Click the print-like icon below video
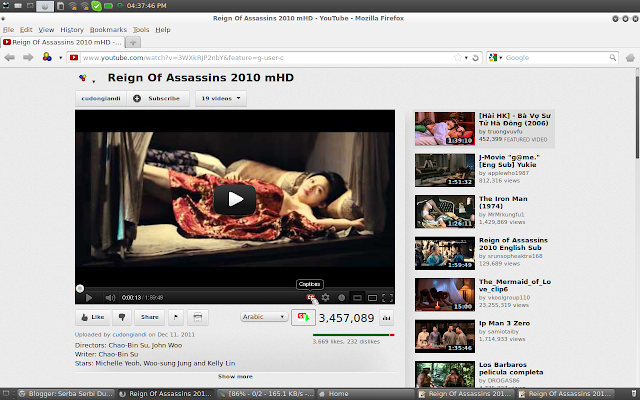Image resolution: width=640 pixels, height=400 pixels. (198, 317)
